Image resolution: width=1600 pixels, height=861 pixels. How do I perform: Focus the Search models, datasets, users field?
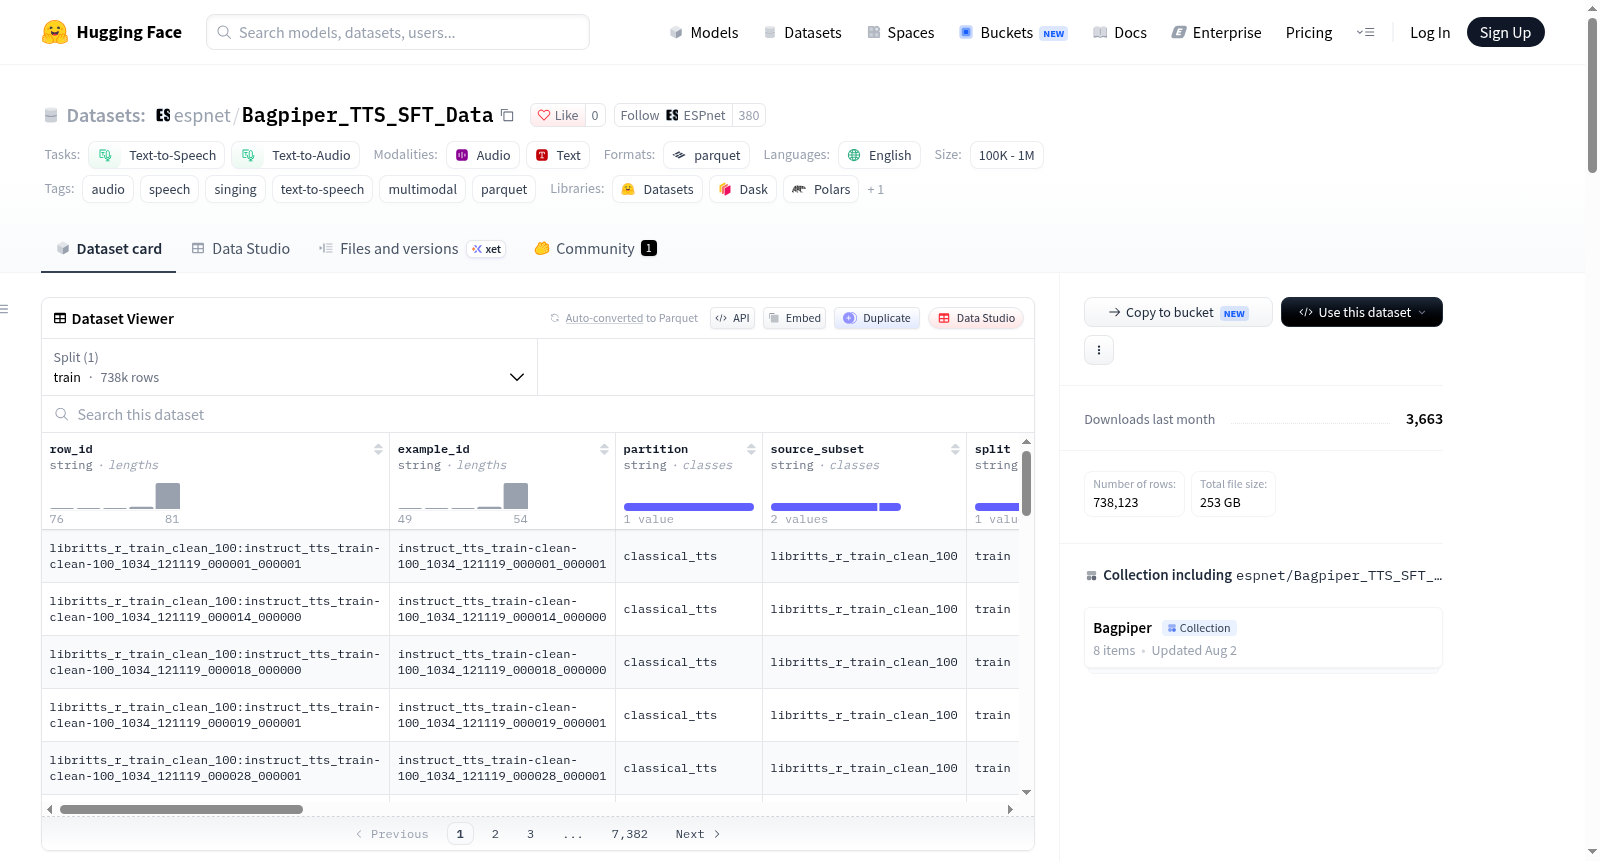(x=398, y=32)
